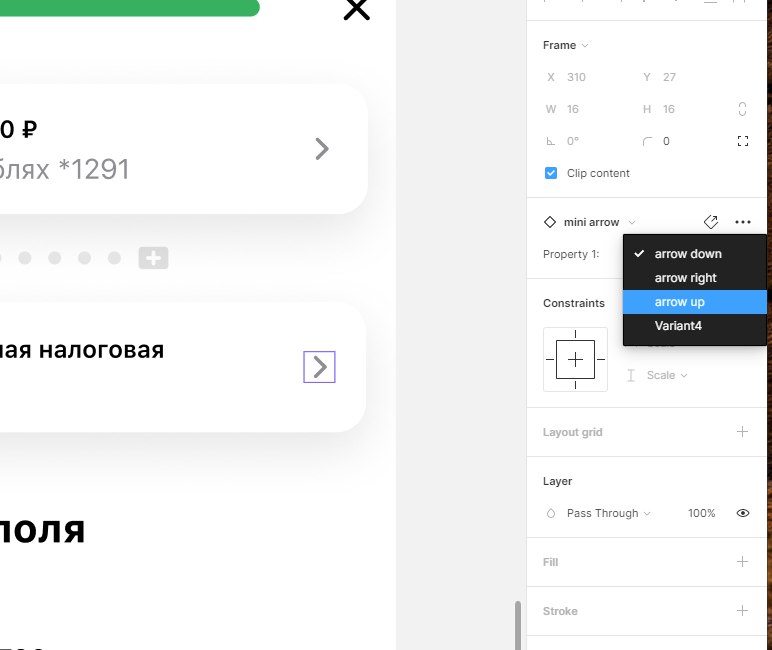Viewport: 772px width, 650px height.
Task: Click the constraints box widget
Action: point(575,359)
